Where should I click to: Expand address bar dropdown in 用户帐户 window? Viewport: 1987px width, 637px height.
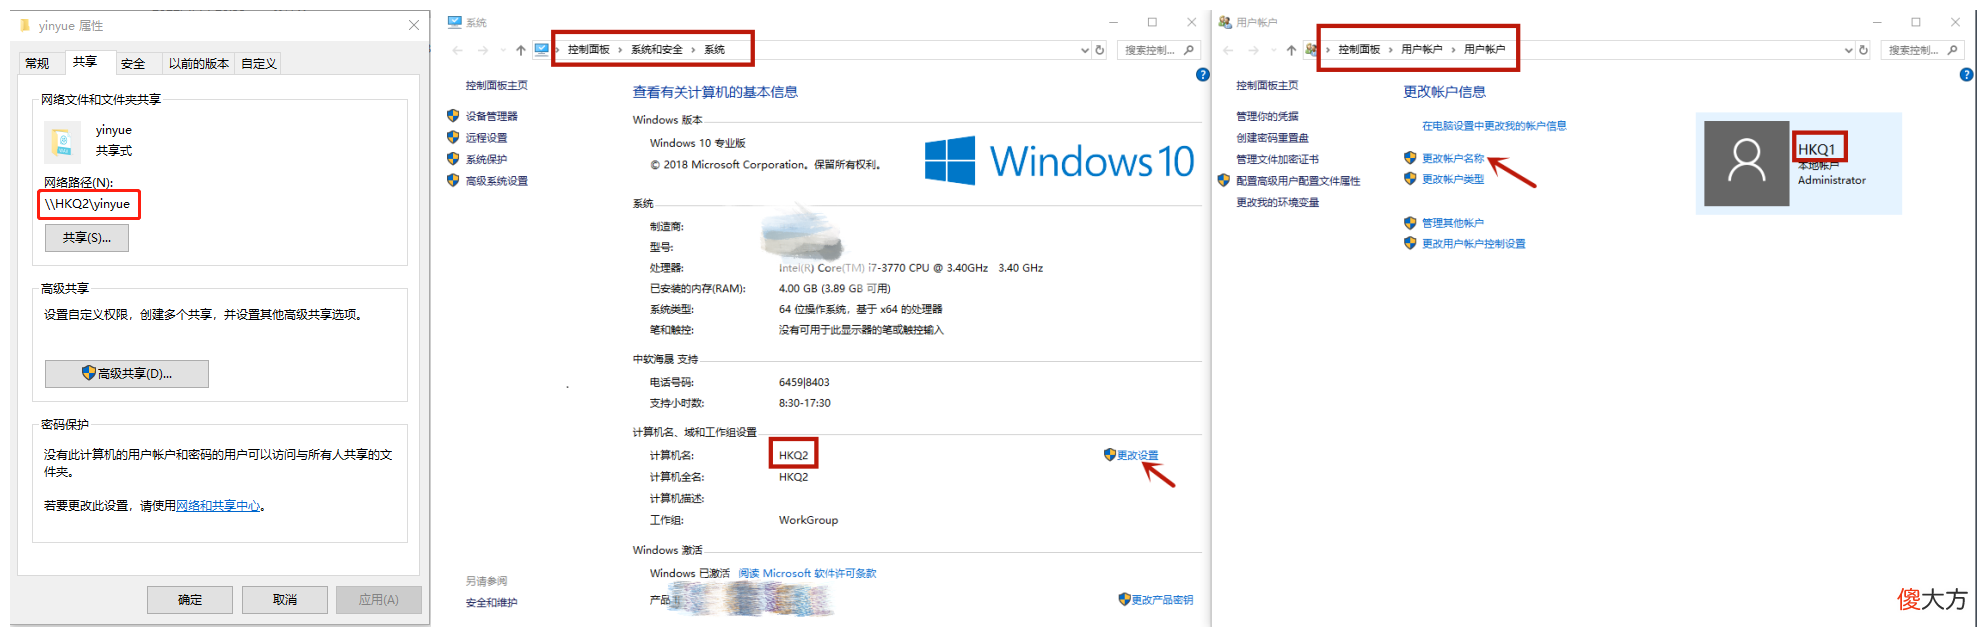(1848, 50)
